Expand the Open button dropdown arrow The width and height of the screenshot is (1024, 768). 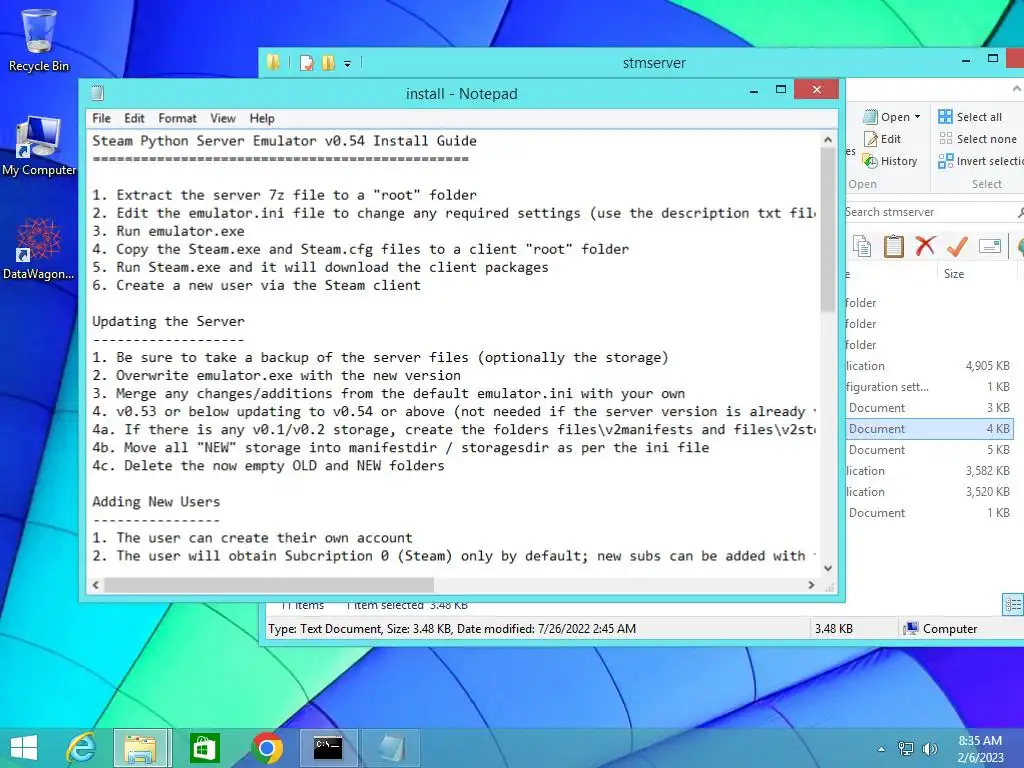coord(918,117)
